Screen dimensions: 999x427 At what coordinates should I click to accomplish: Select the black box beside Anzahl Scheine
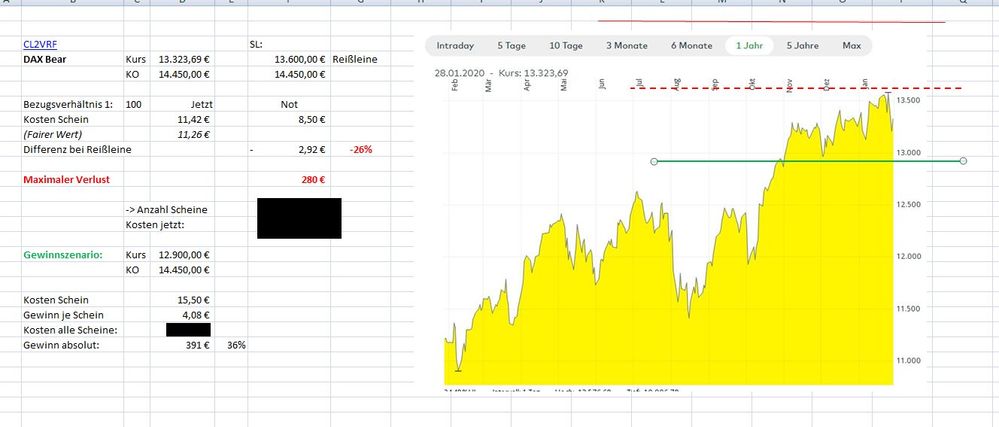pyautogui.click(x=299, y=218)
